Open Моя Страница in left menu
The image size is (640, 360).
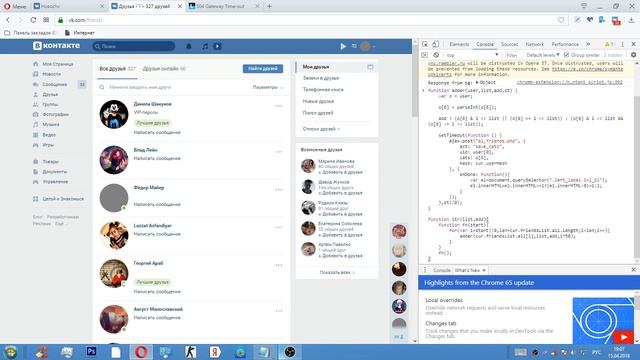click(58, 64)
